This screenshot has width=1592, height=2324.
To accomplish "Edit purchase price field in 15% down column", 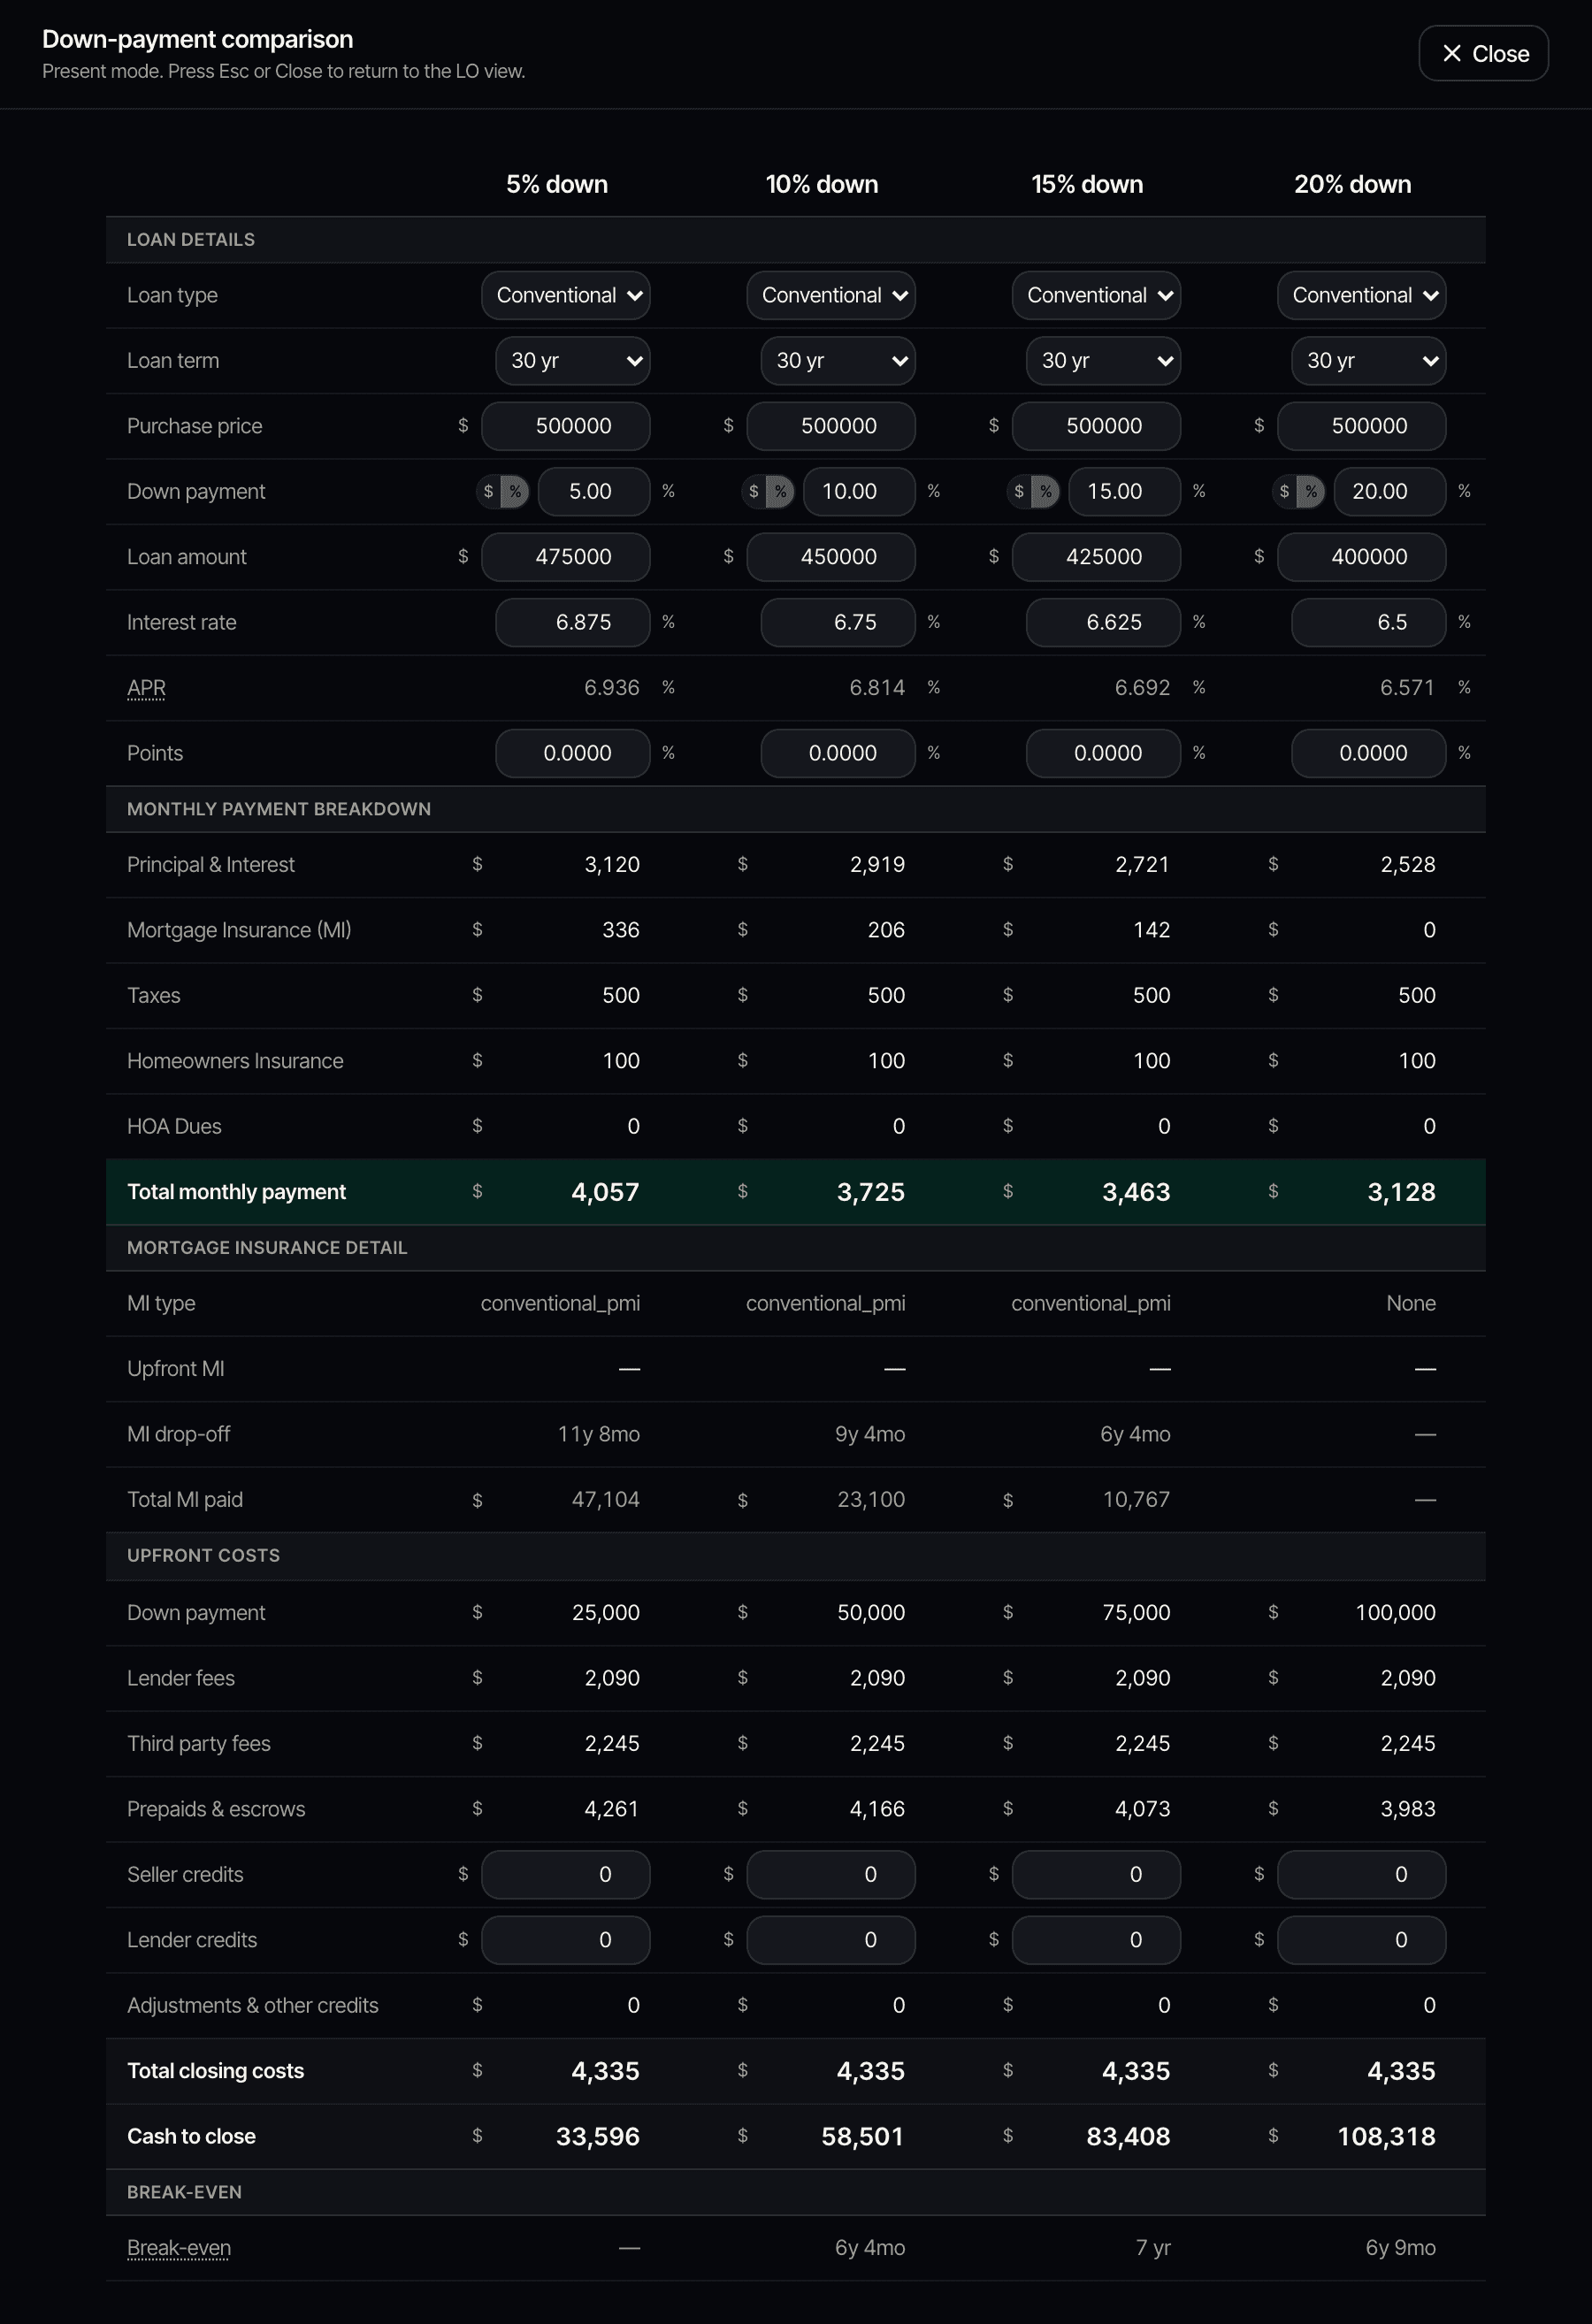I will (1096, 426).
